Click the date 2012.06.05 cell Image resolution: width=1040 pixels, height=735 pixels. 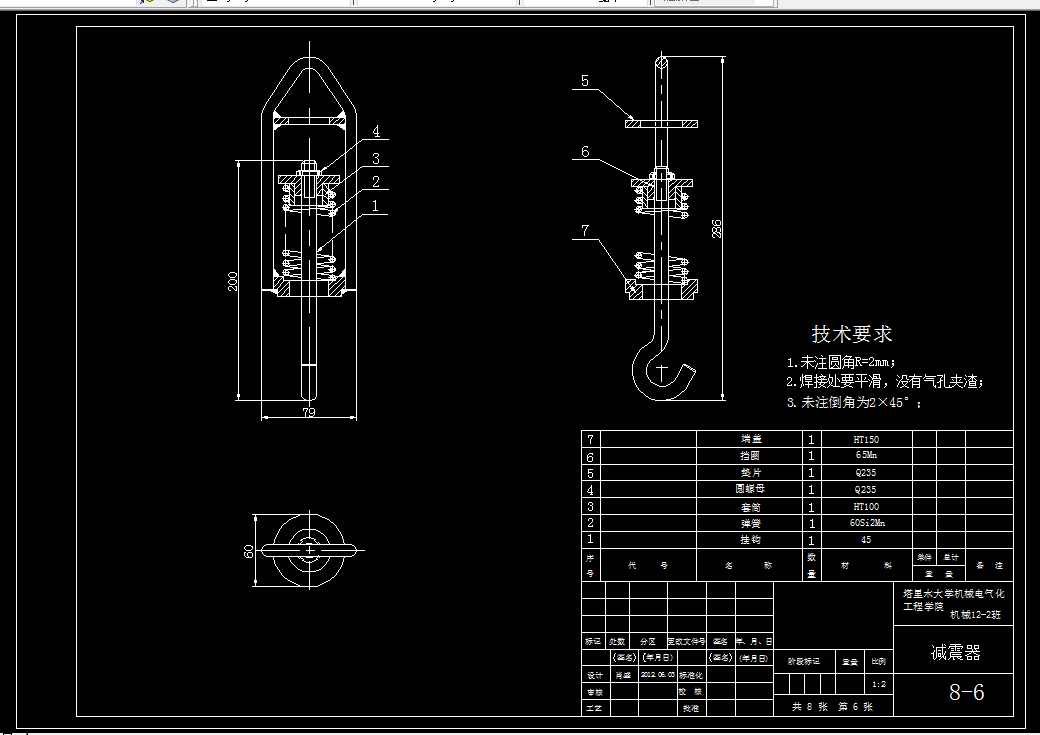(657, 675)
